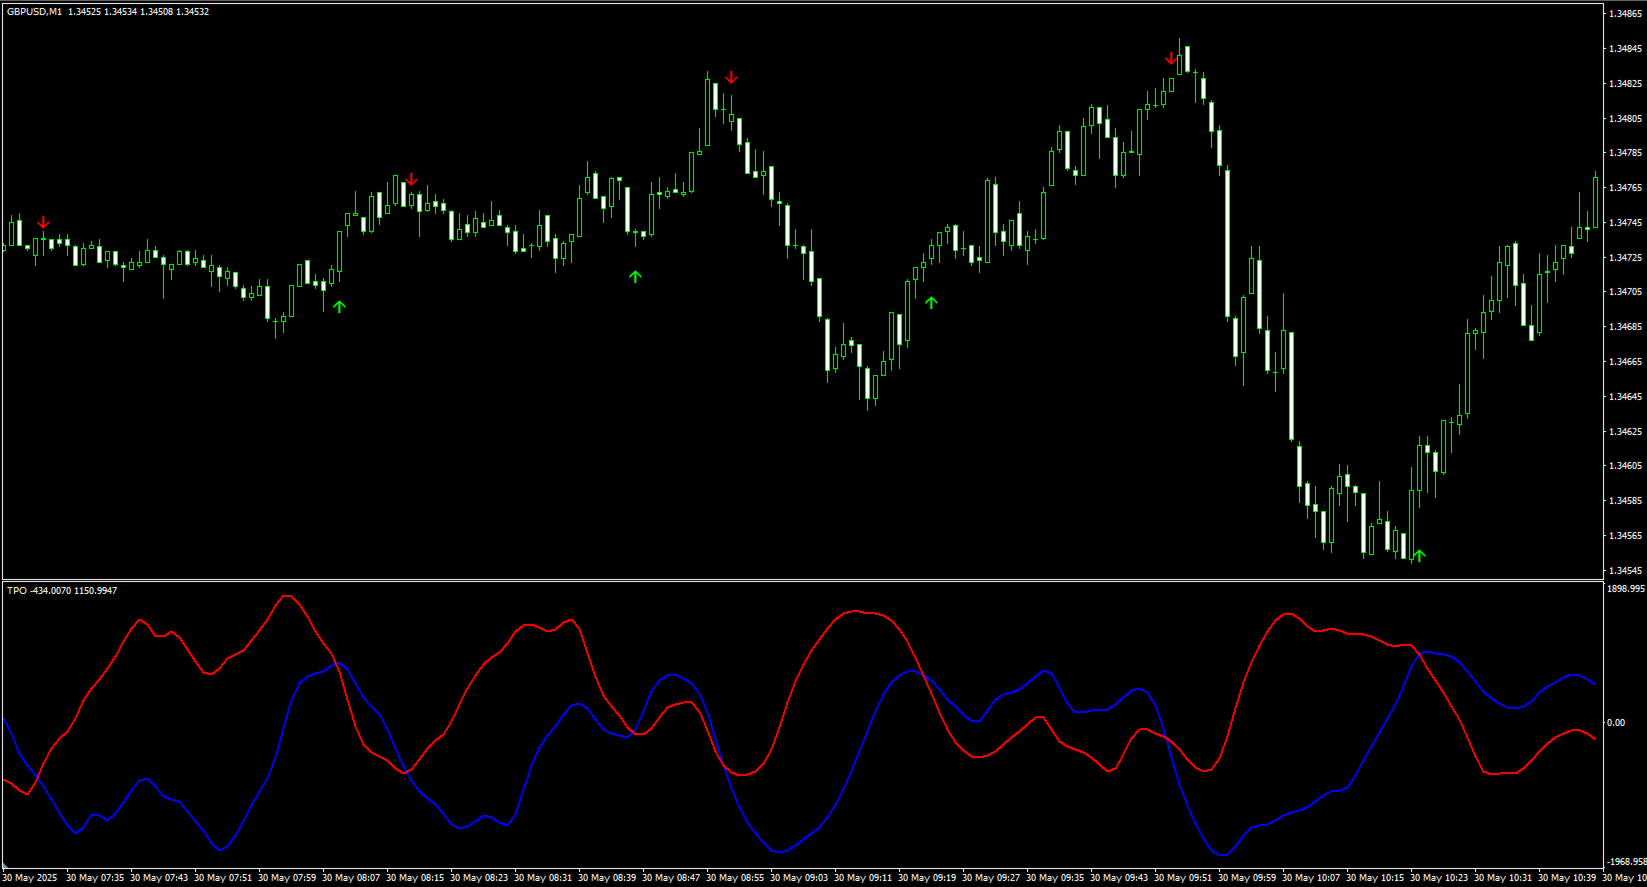Click the 30 May 07:35 time label
This screenshot has width=1647, height=887.
point(95,878)
